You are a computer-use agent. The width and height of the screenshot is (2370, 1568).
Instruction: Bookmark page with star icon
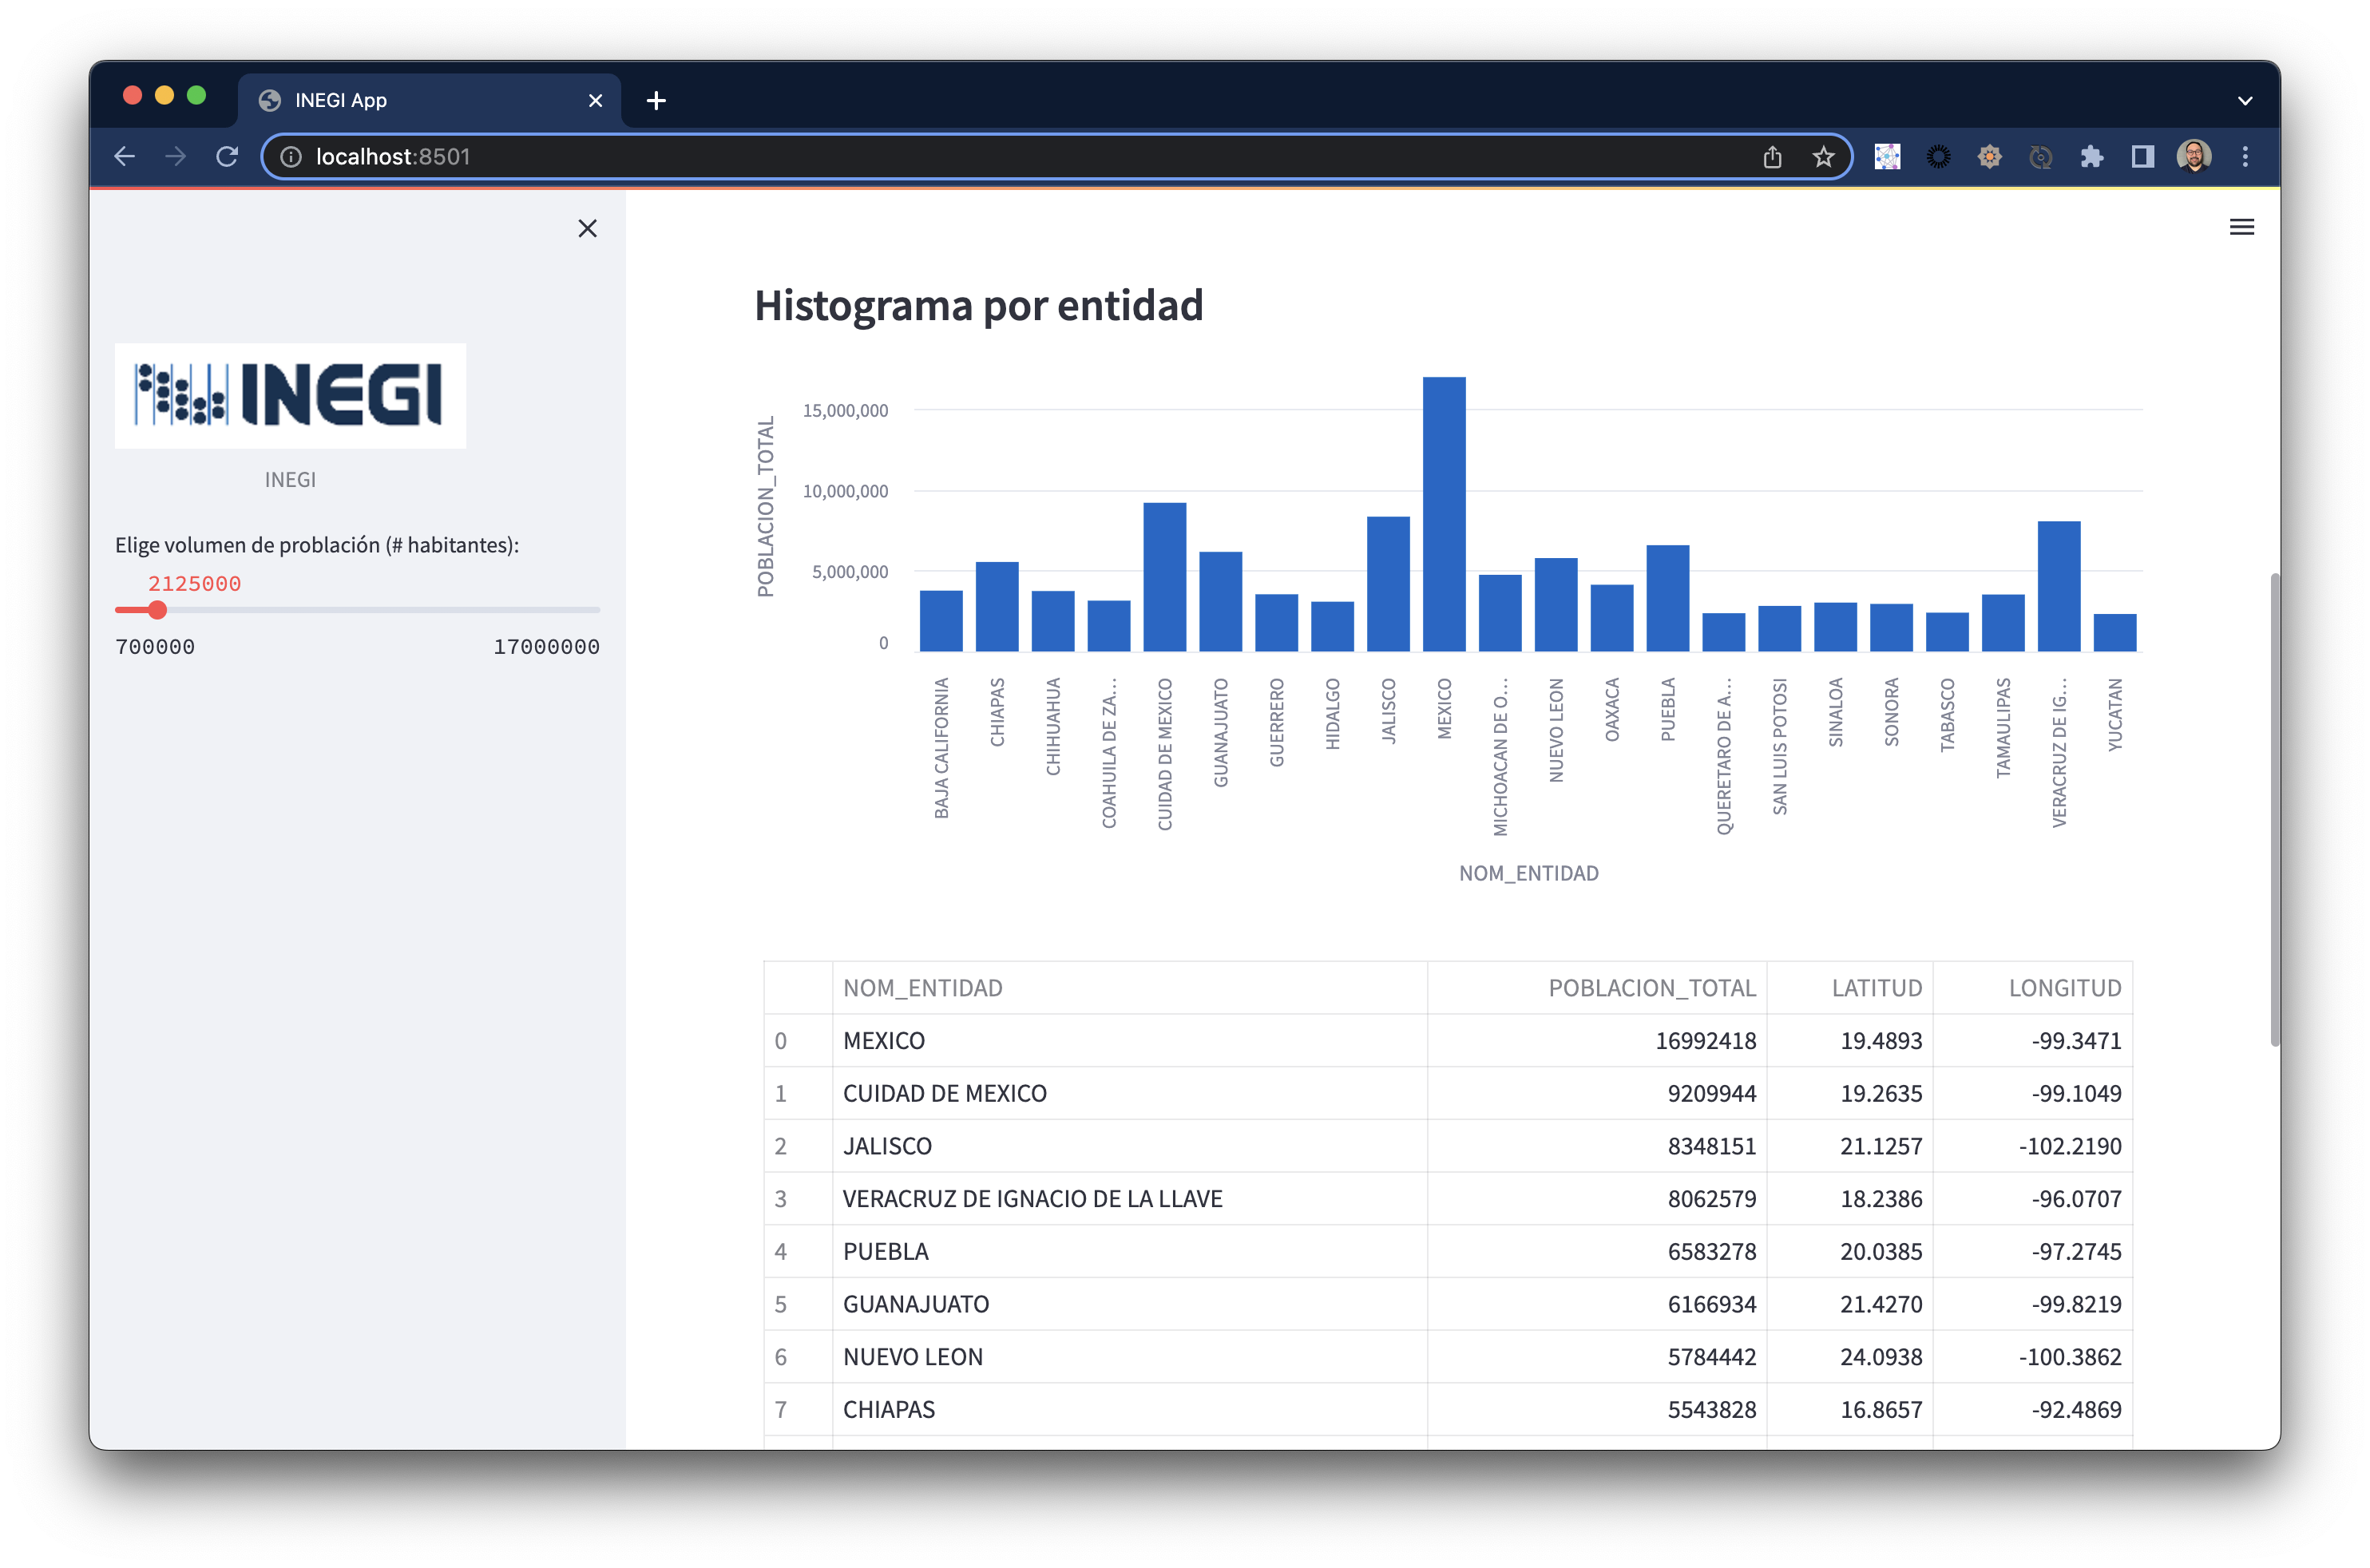[x=1823, y=157]
